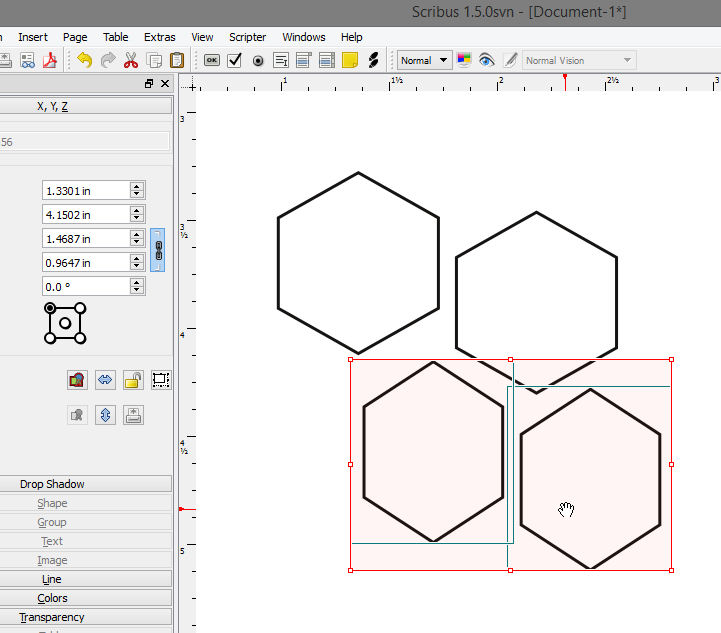Expand the Drop Shadow section
Viewport: 721px width, 633px height.
coord(52,484)
